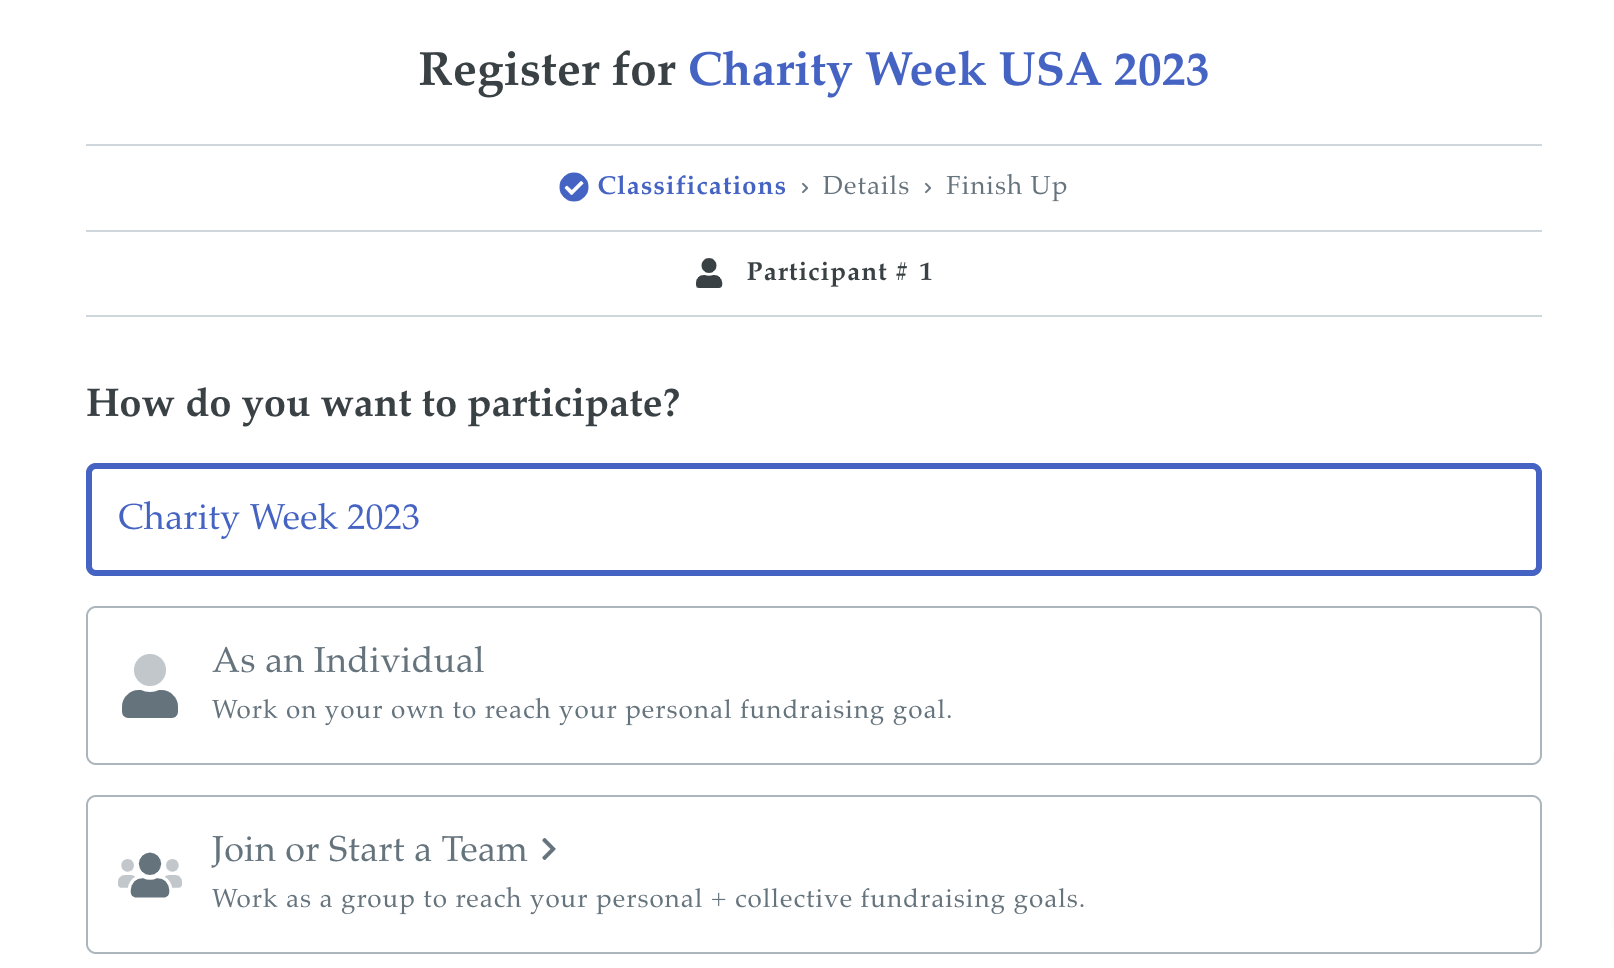
Task: Click the Participant # 1 label
Action: [x=838, y=271]
